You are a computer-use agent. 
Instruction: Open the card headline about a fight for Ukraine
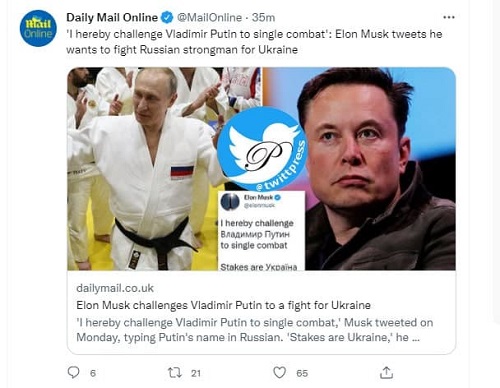click(223, 305)
